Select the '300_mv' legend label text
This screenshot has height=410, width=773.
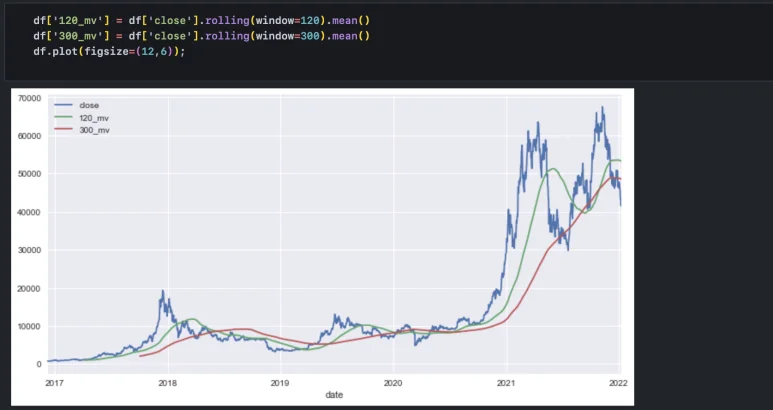point(94,130)
